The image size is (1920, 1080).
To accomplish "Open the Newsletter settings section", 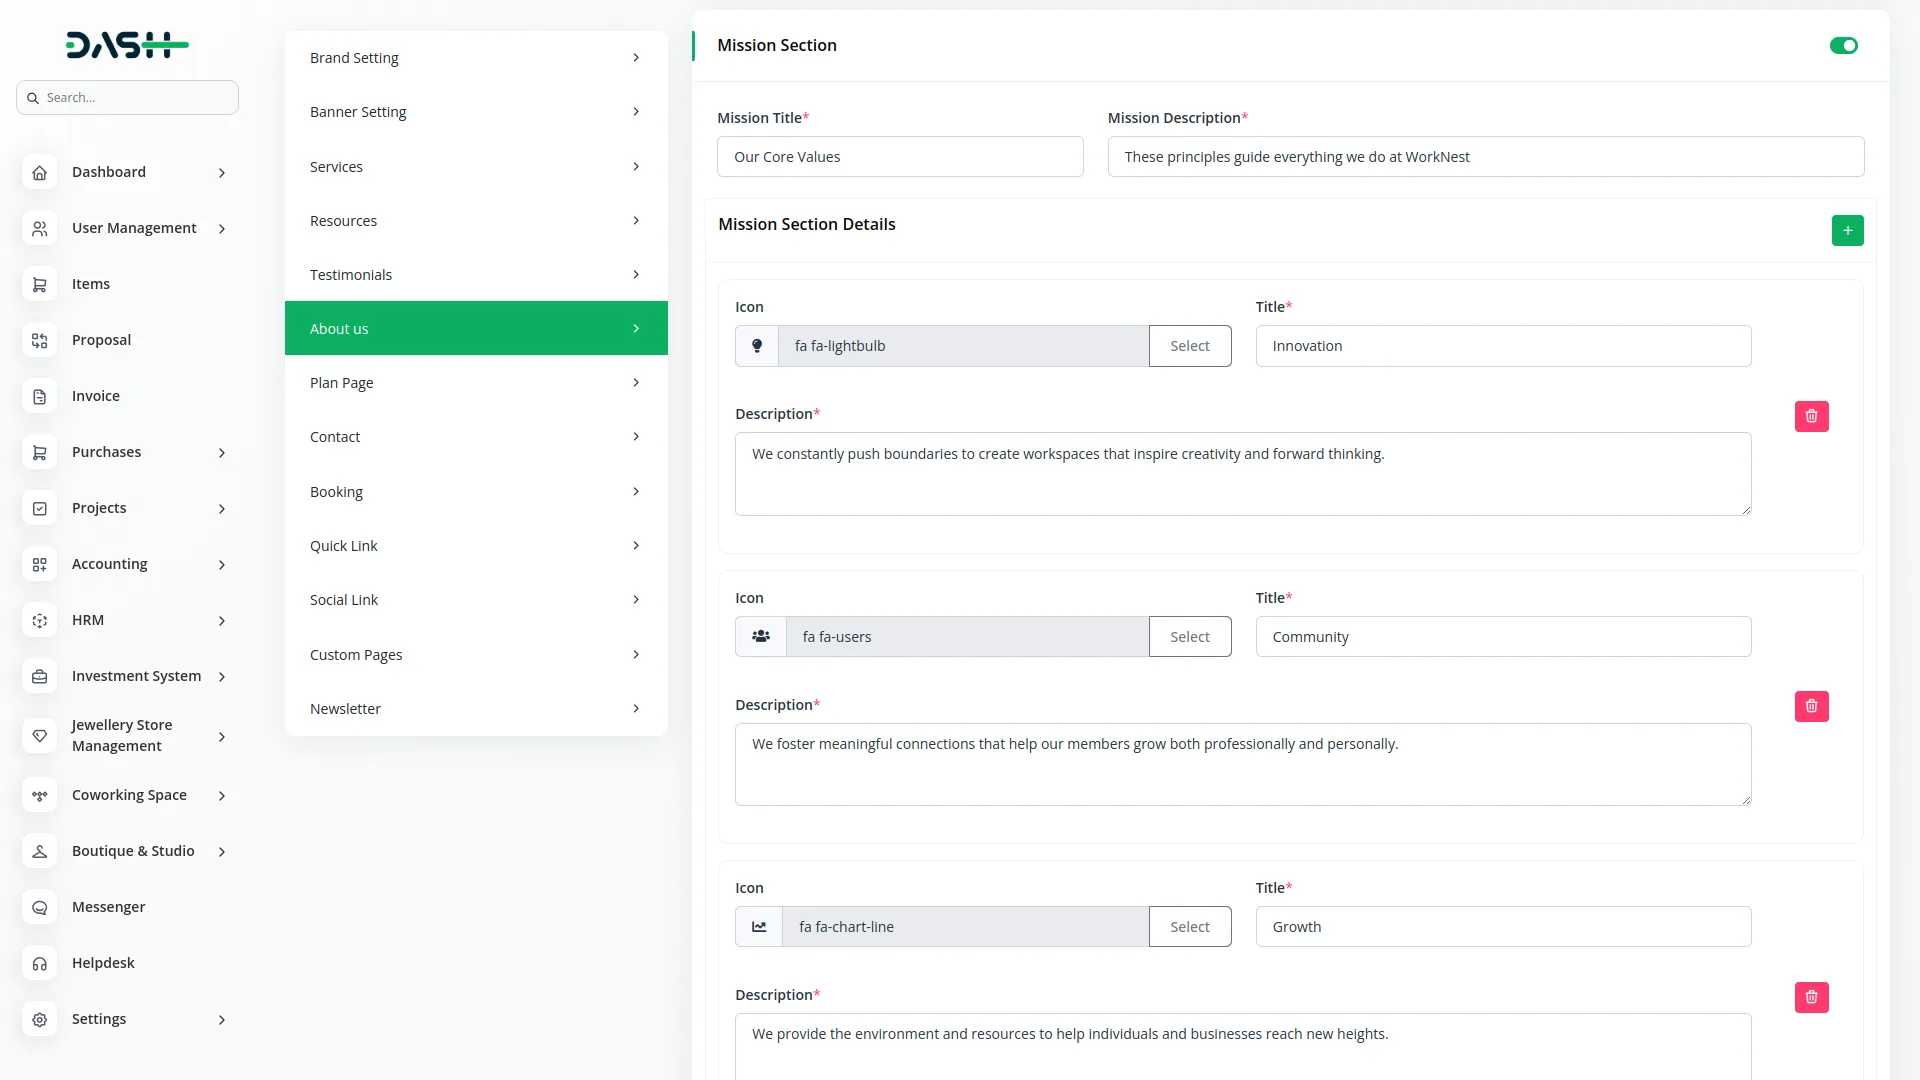I will tap(475, 709).
